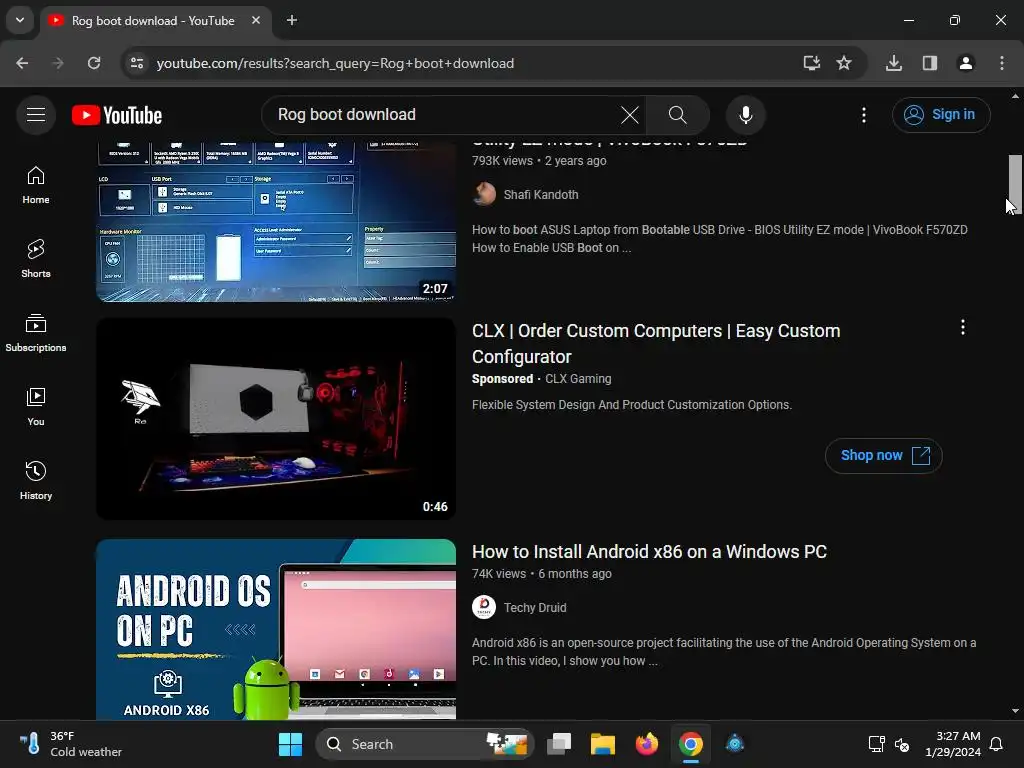Screen dimensions: 1024x768
Task: Click the address bar URL
Action: coord(335,63)
